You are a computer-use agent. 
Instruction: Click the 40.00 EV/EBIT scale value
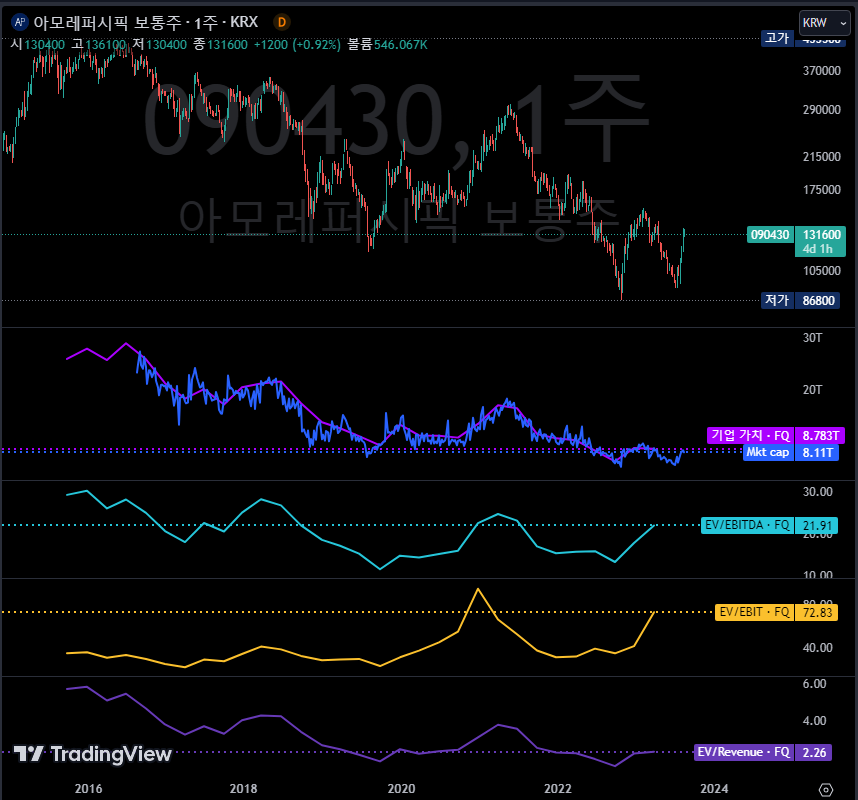818,647
